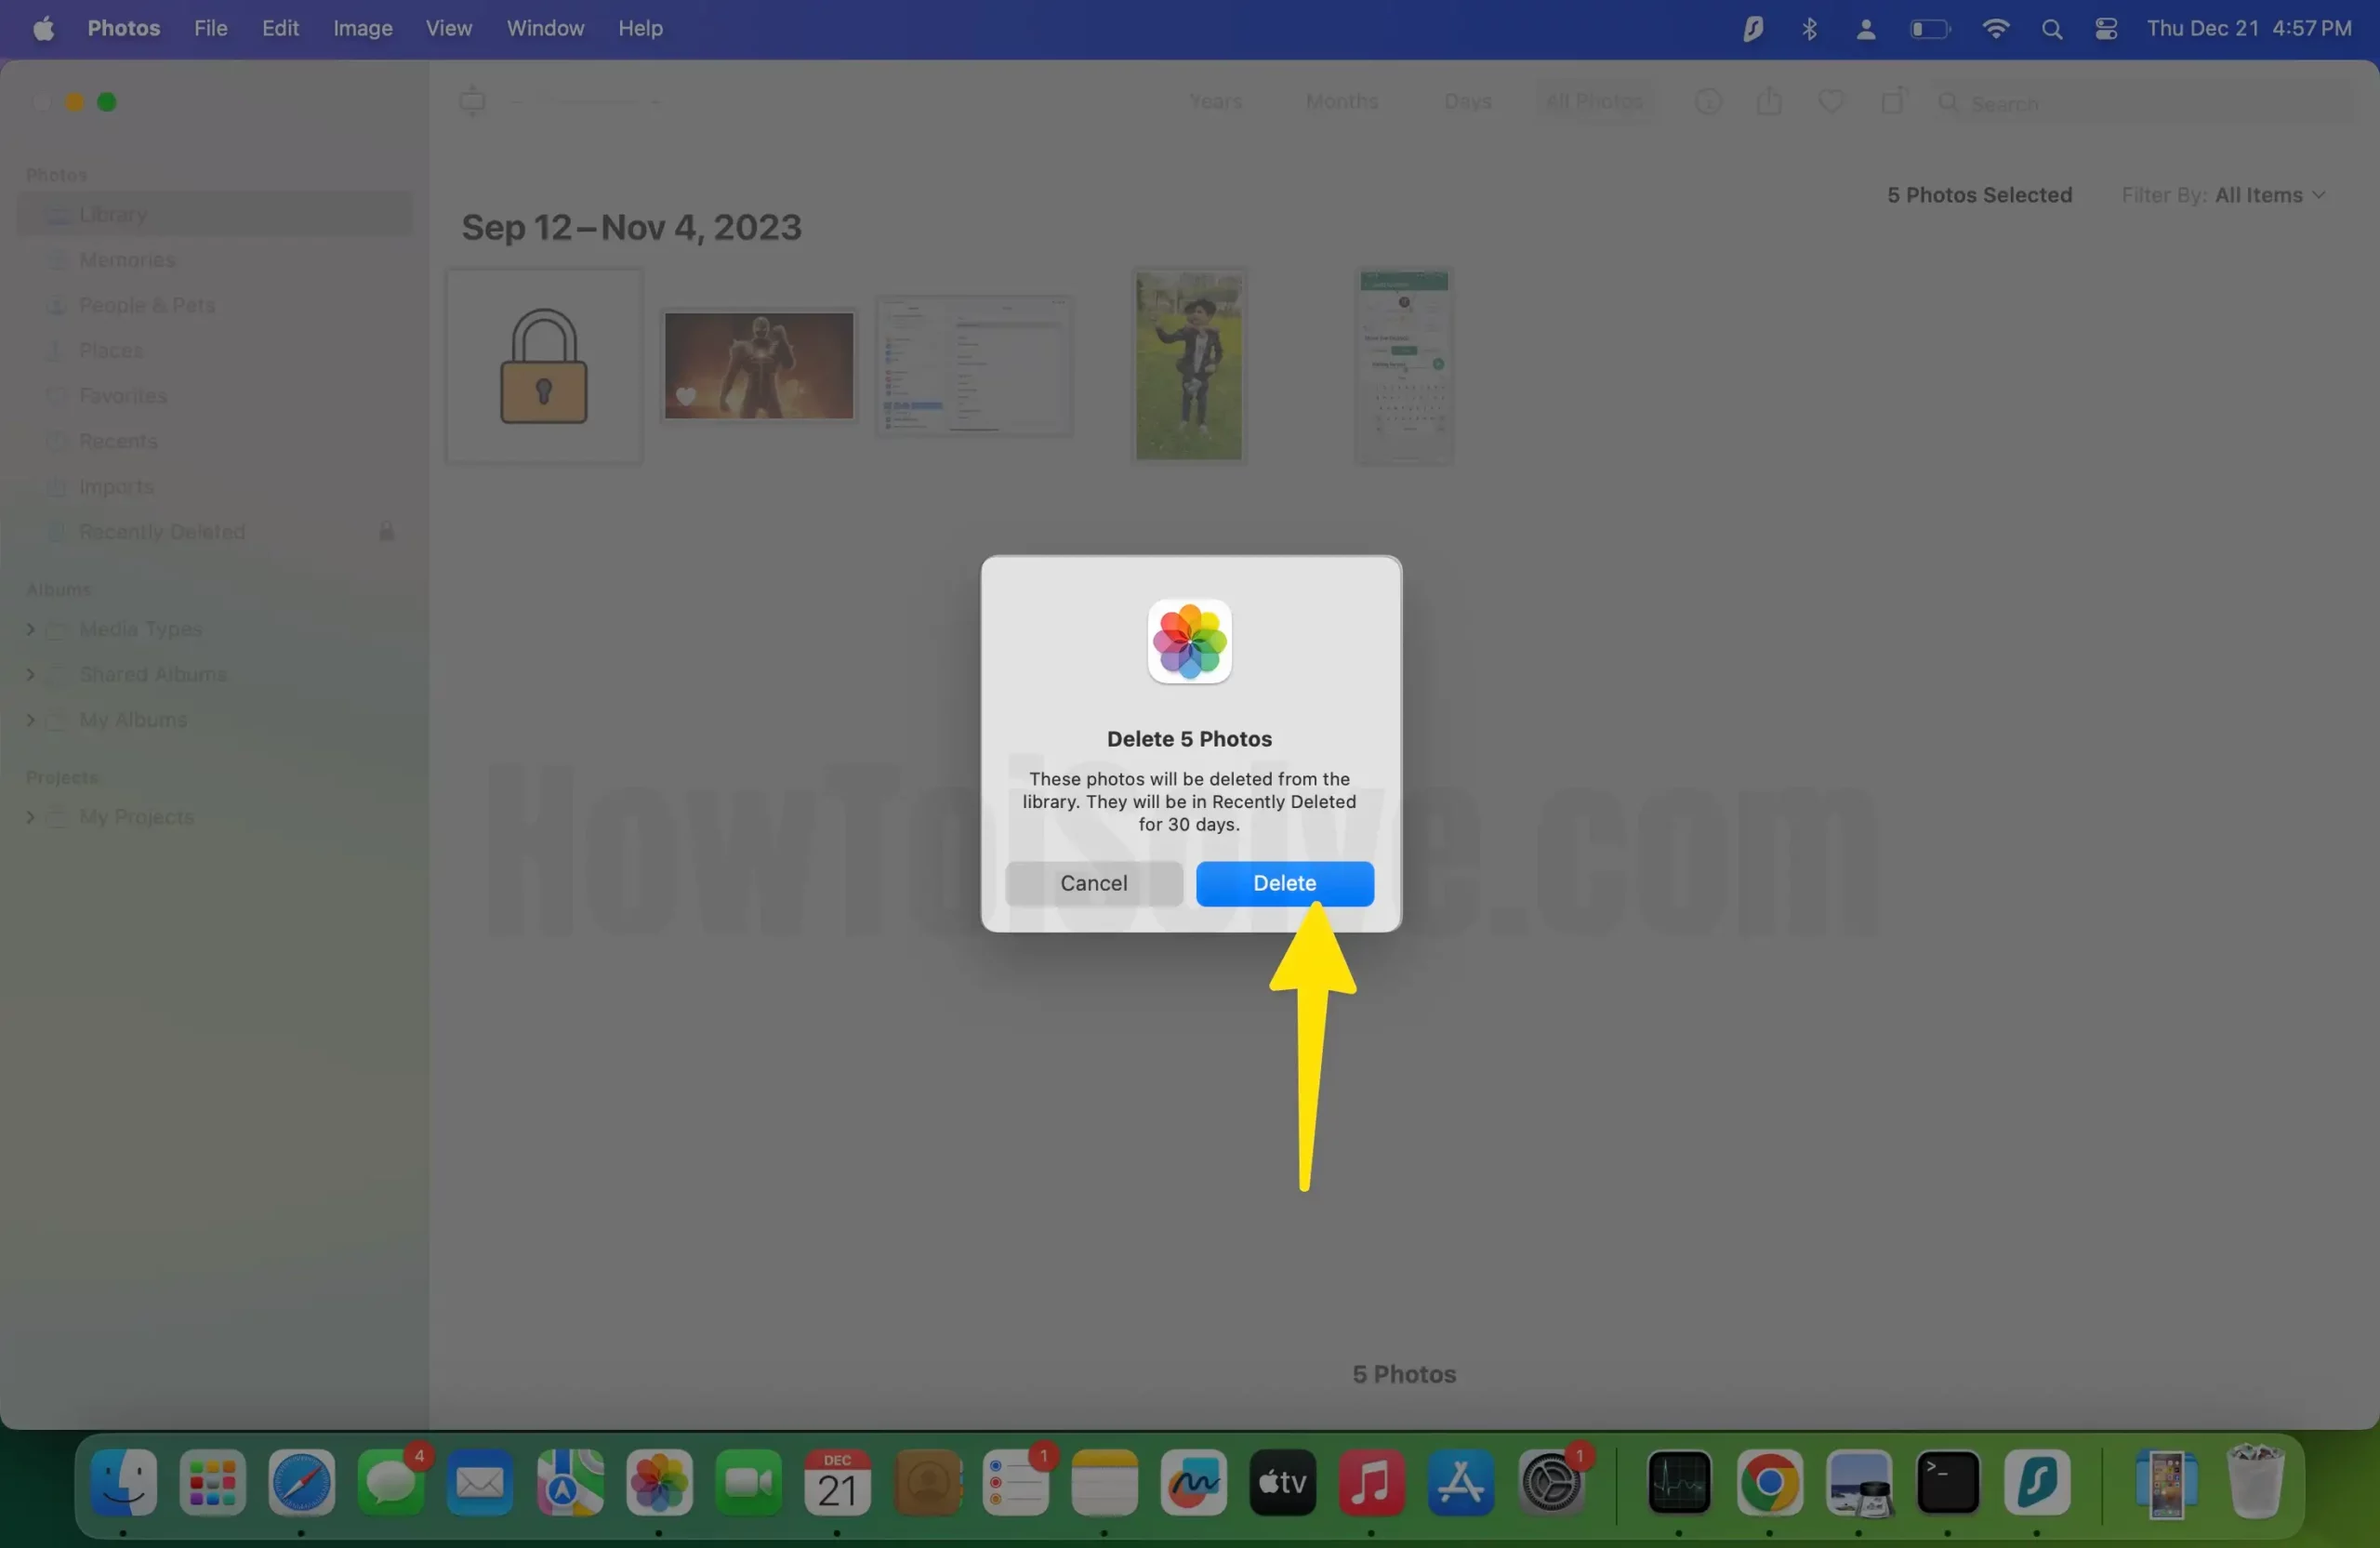Open Safari from the Dock
Viewport: 2380px width, 1548px height.
click(x=301, y=1481)
